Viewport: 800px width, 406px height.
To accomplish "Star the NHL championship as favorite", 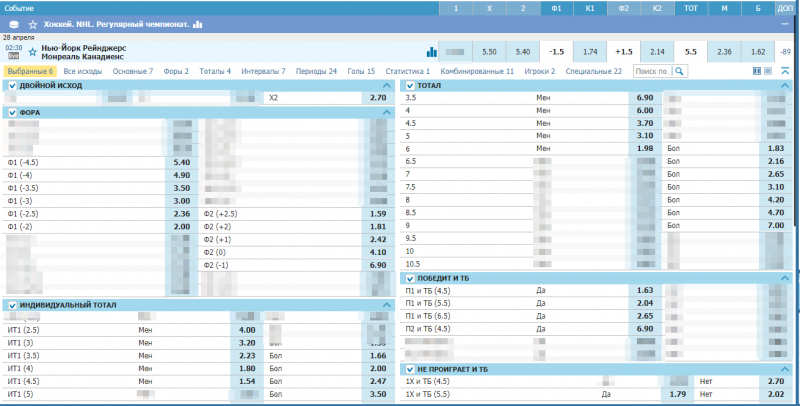I will [x=33, y=23].
